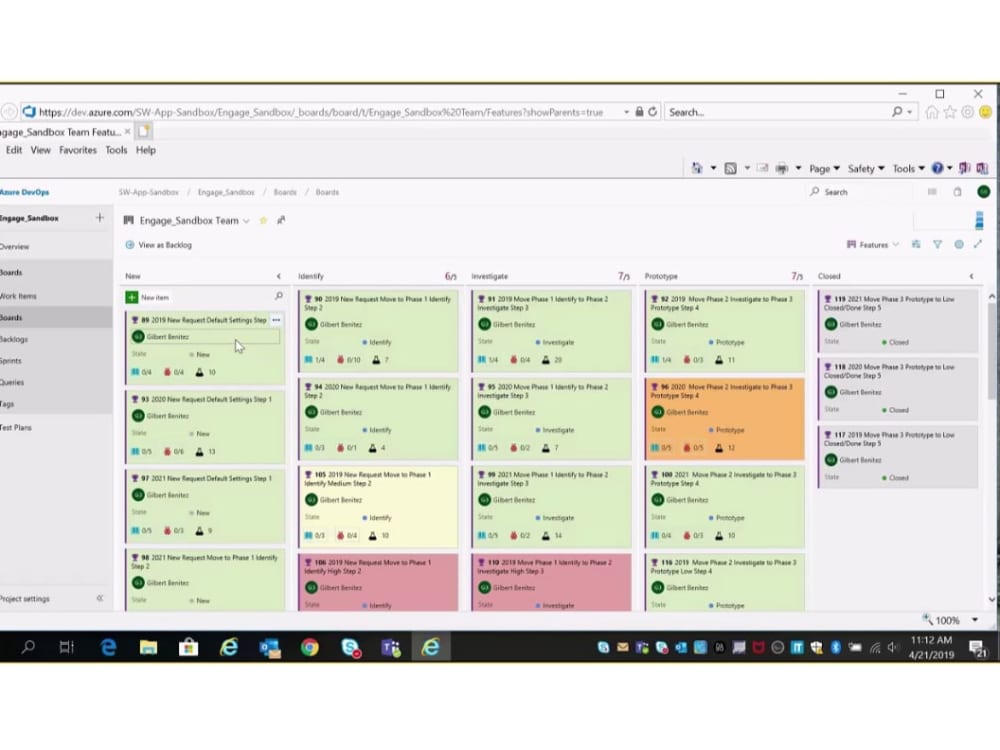
Task: Open Skype from the taskbar
Action: (x=350, y=647)
